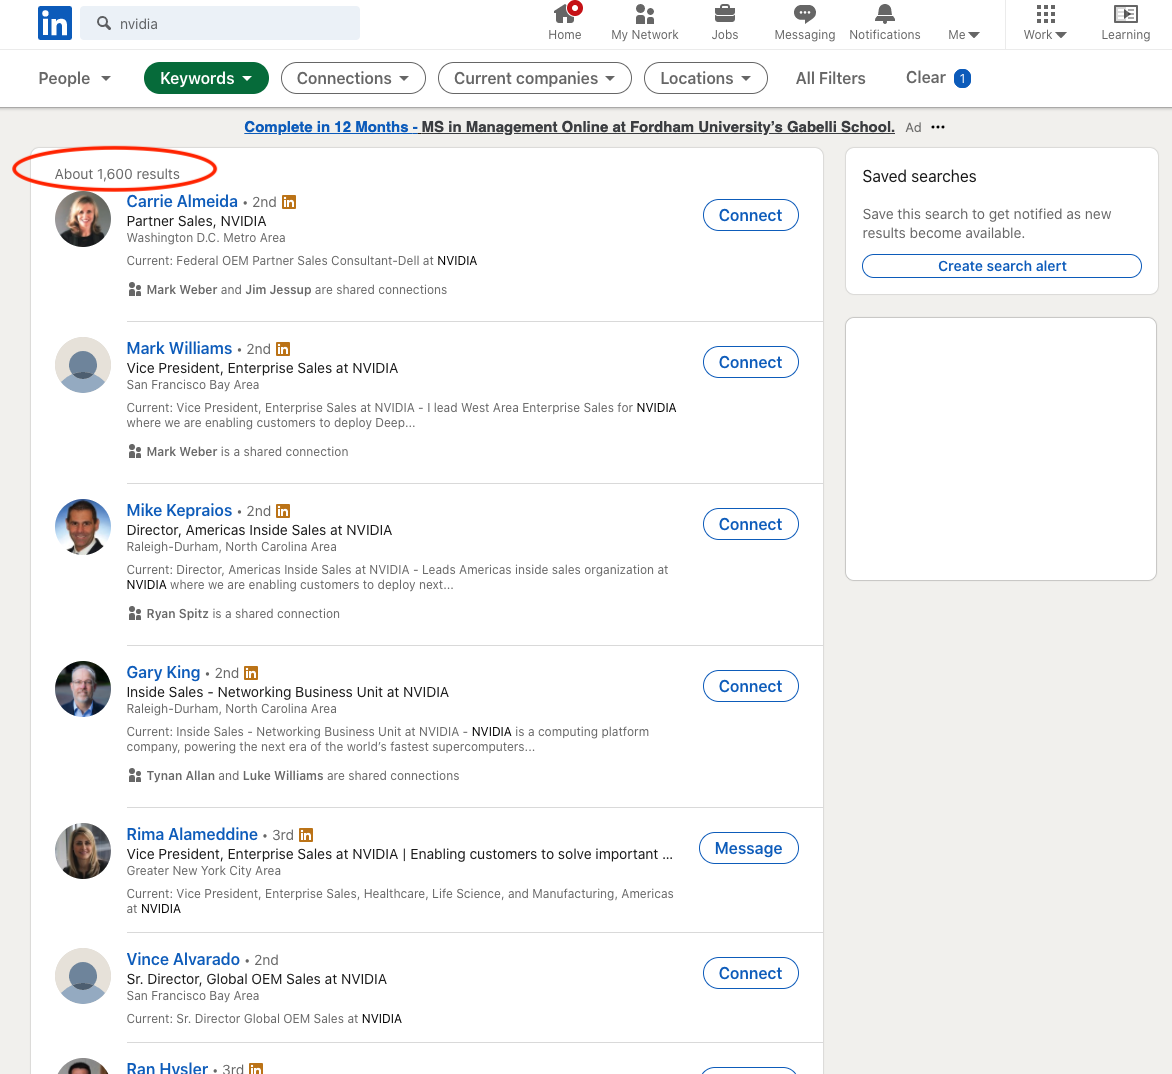1172x1074 pixels.
Task: Clear the applied search filters
Action: point(925,78)
